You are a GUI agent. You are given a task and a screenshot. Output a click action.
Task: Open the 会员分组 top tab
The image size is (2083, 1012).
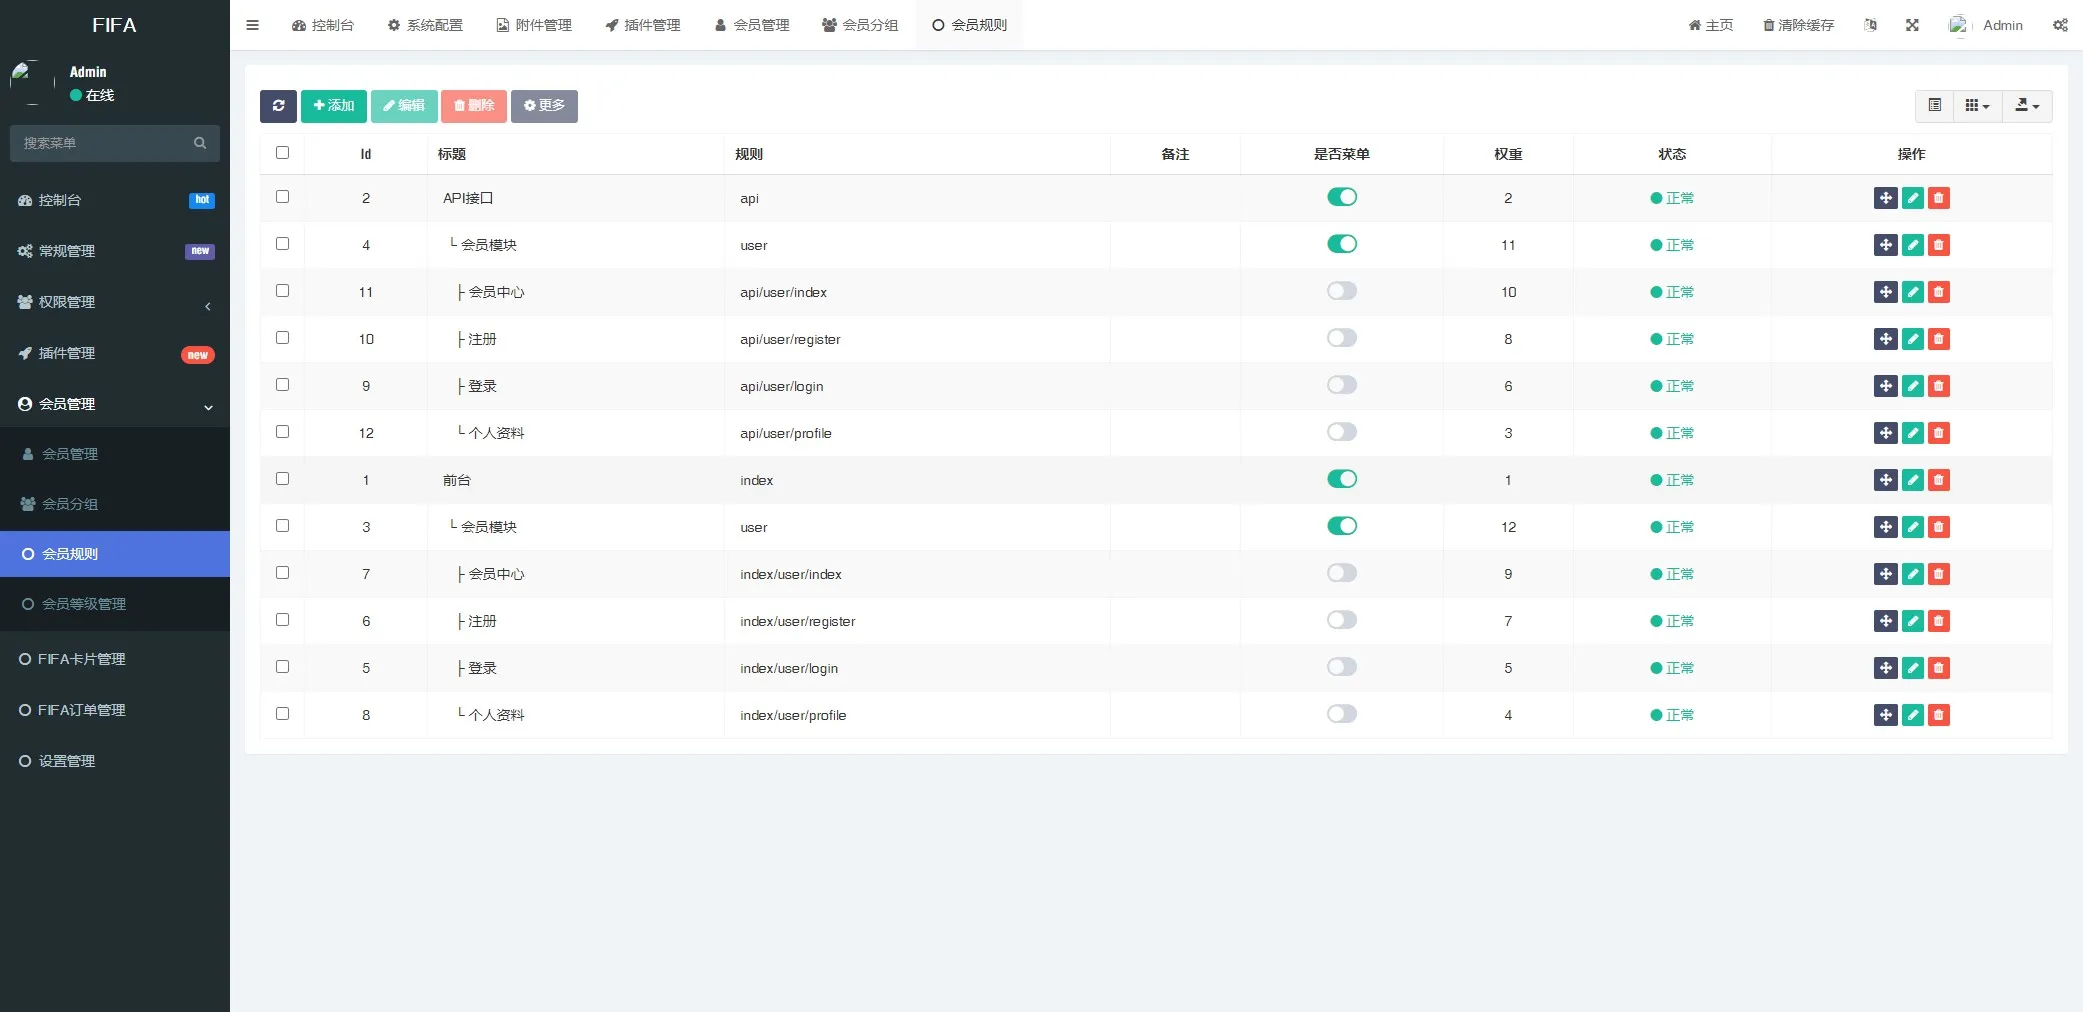(860, 25)
